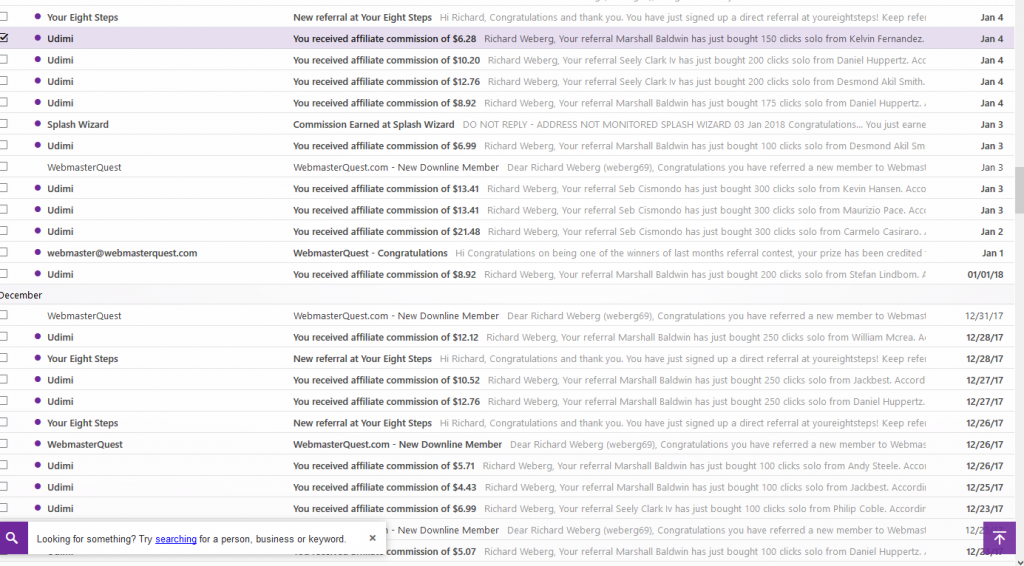Image resolution: width=1024 pixels, height=566 pixels.
Task: Open 'New referral at Your Eight Steps' dated 12/28/17
Action: tap(362, 358)
